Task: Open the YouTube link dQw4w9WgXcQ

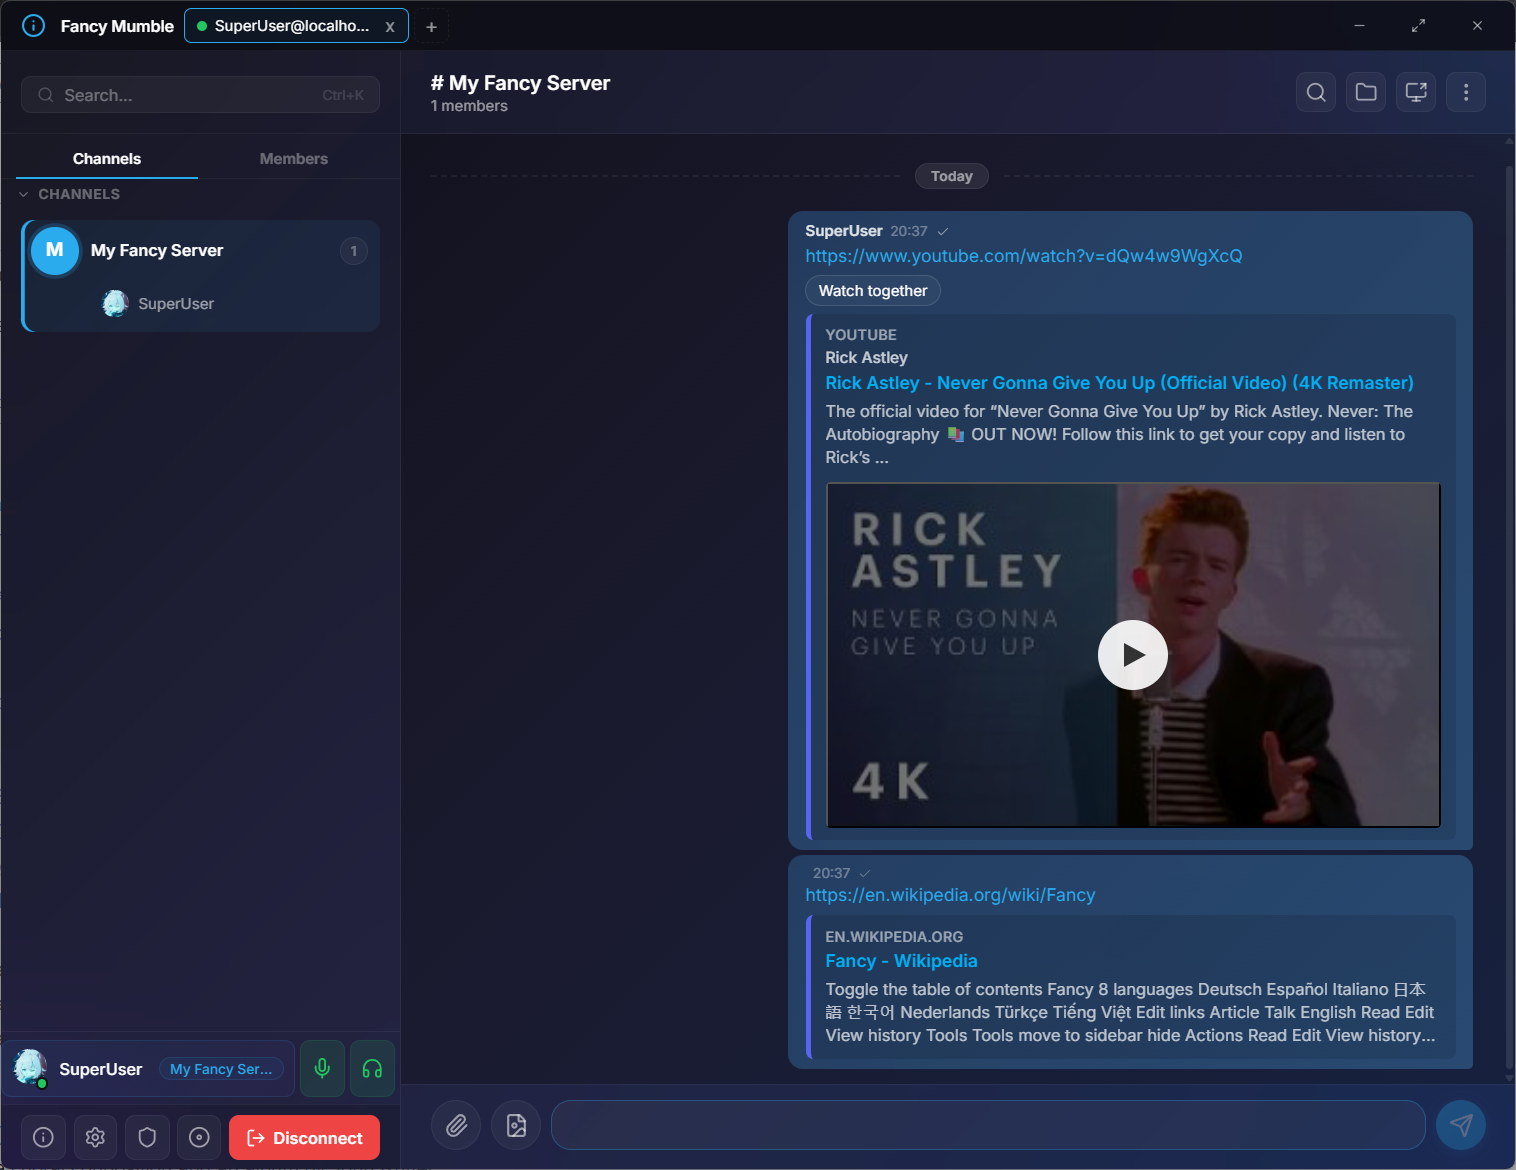Action: (x=1024, y=256)
